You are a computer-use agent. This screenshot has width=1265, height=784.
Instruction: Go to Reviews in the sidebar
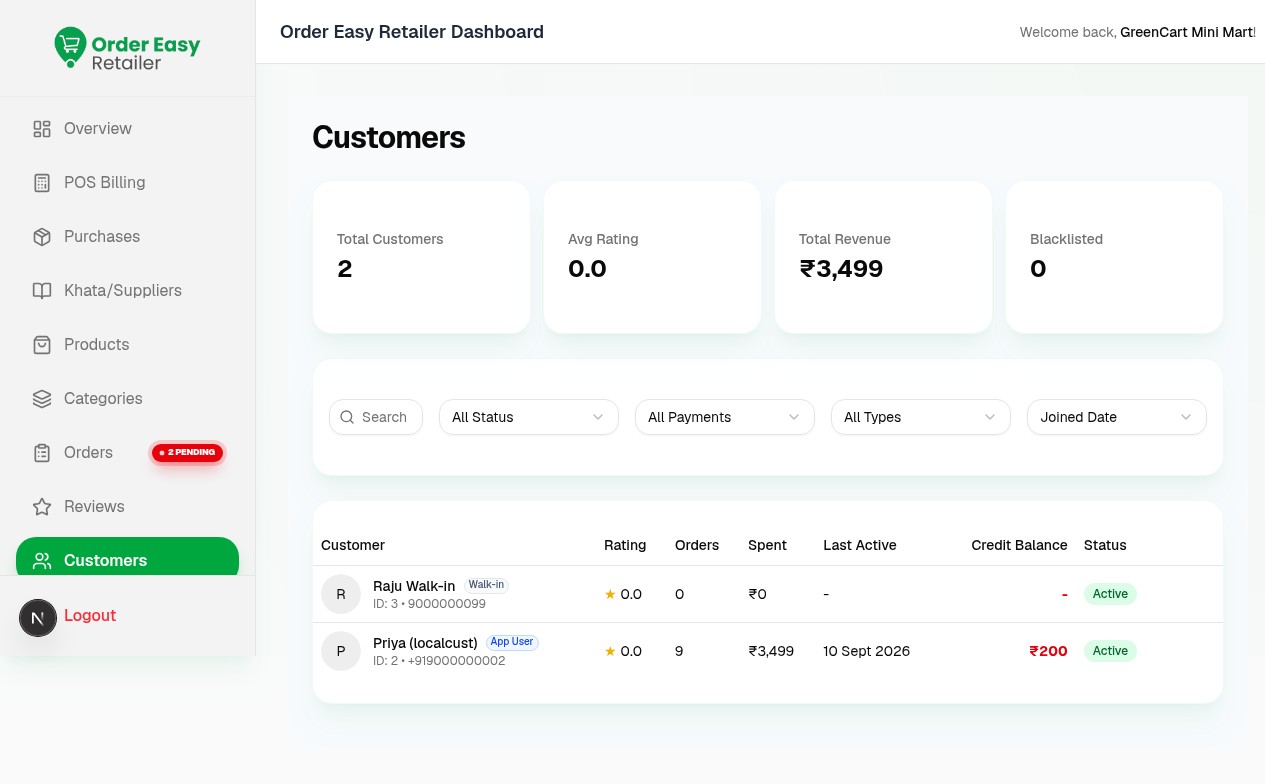(127, 507)
